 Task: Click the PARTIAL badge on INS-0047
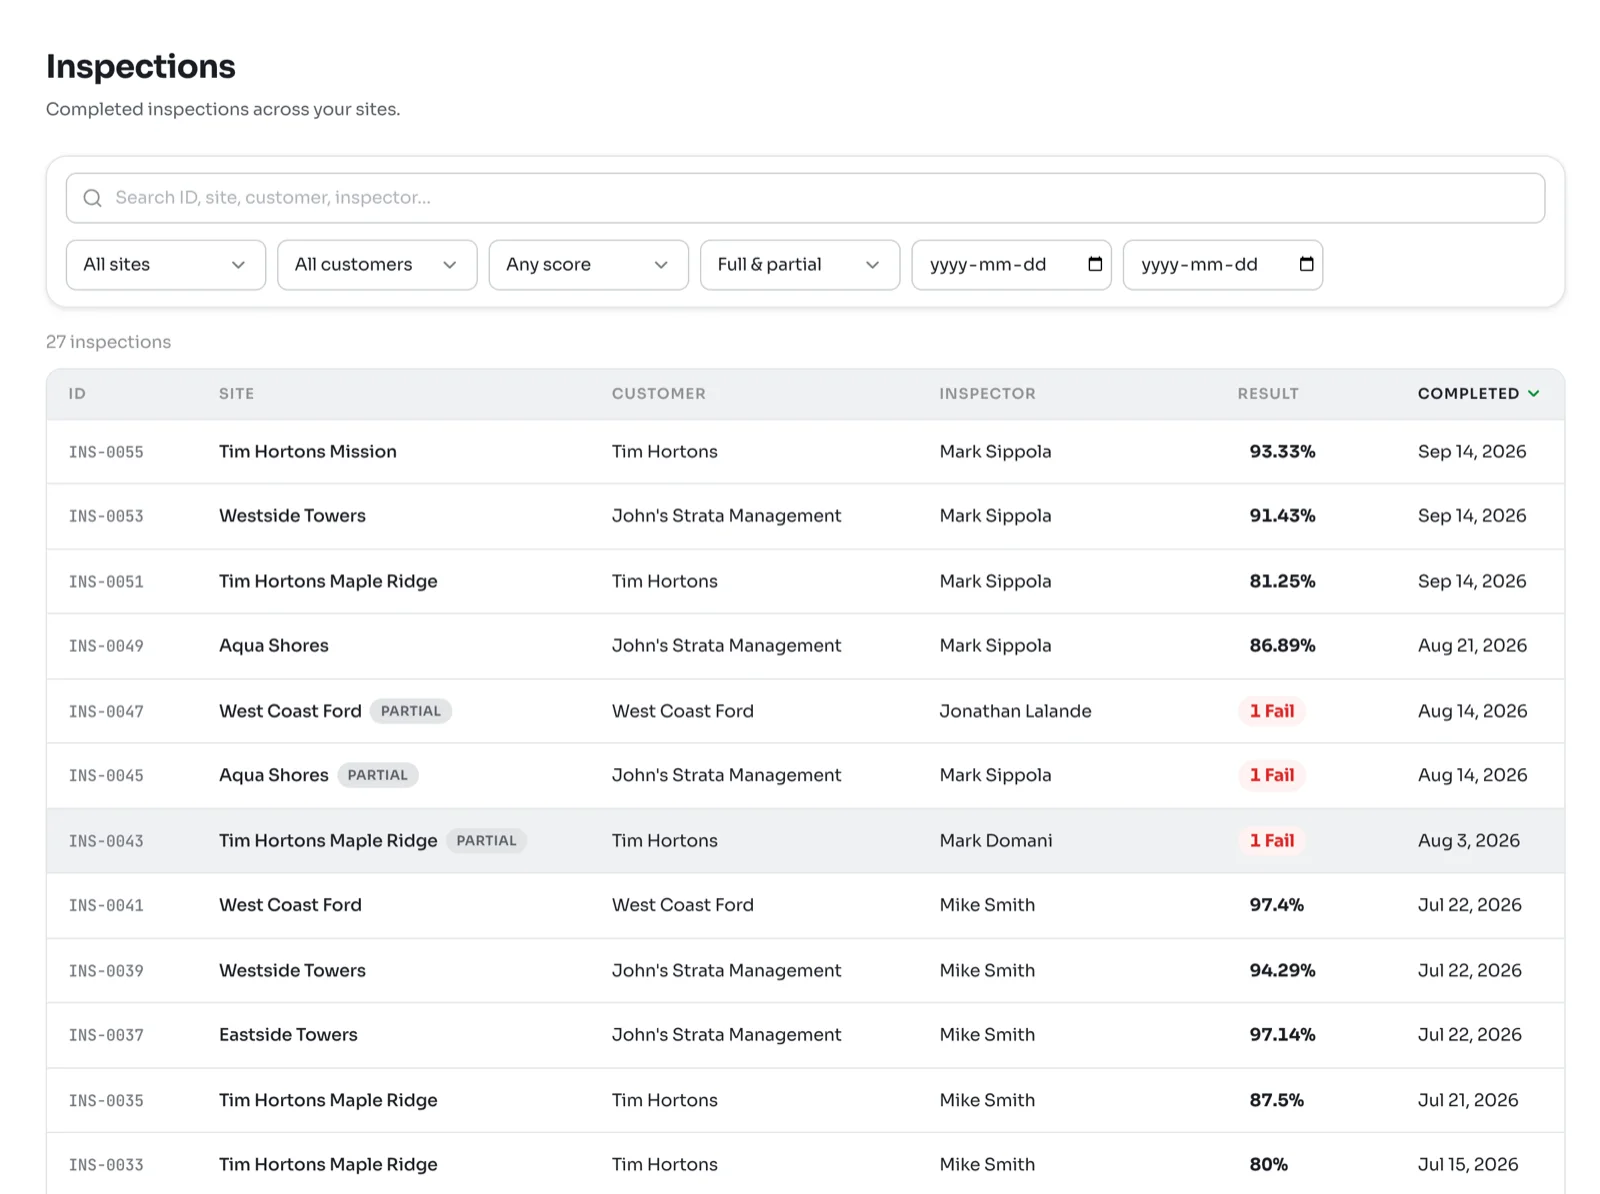411,711
